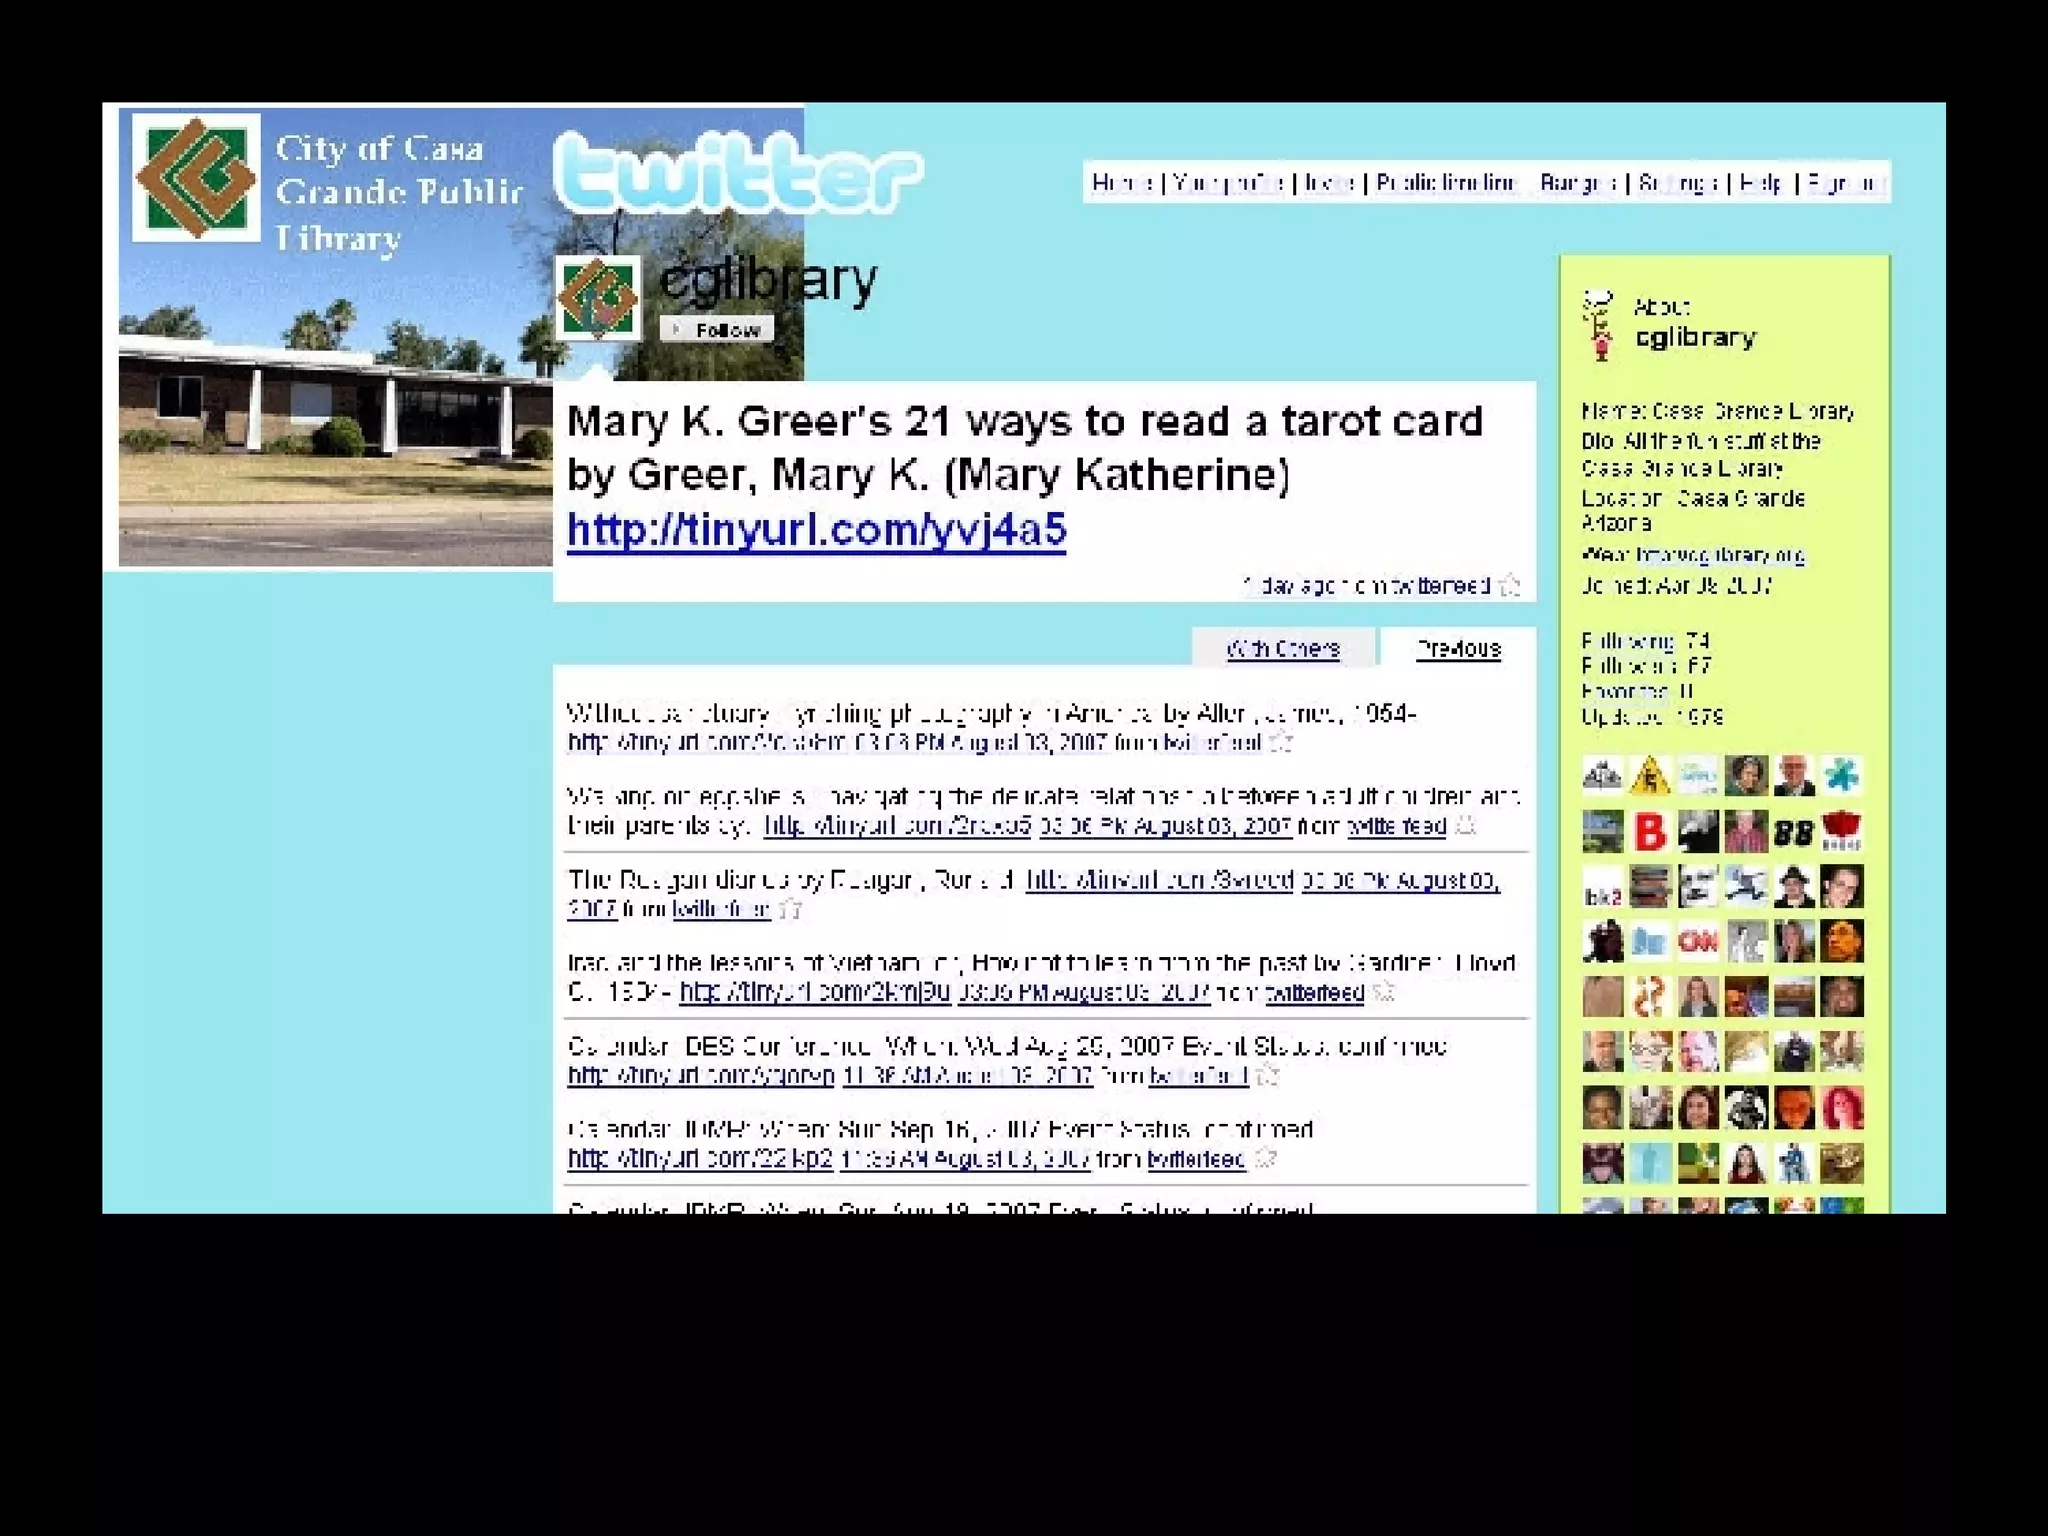Image resolution: width=2048 pixels, height=1536 pixels.
Task: Switch to the With Others tab
Action: tap(1282, 649)
